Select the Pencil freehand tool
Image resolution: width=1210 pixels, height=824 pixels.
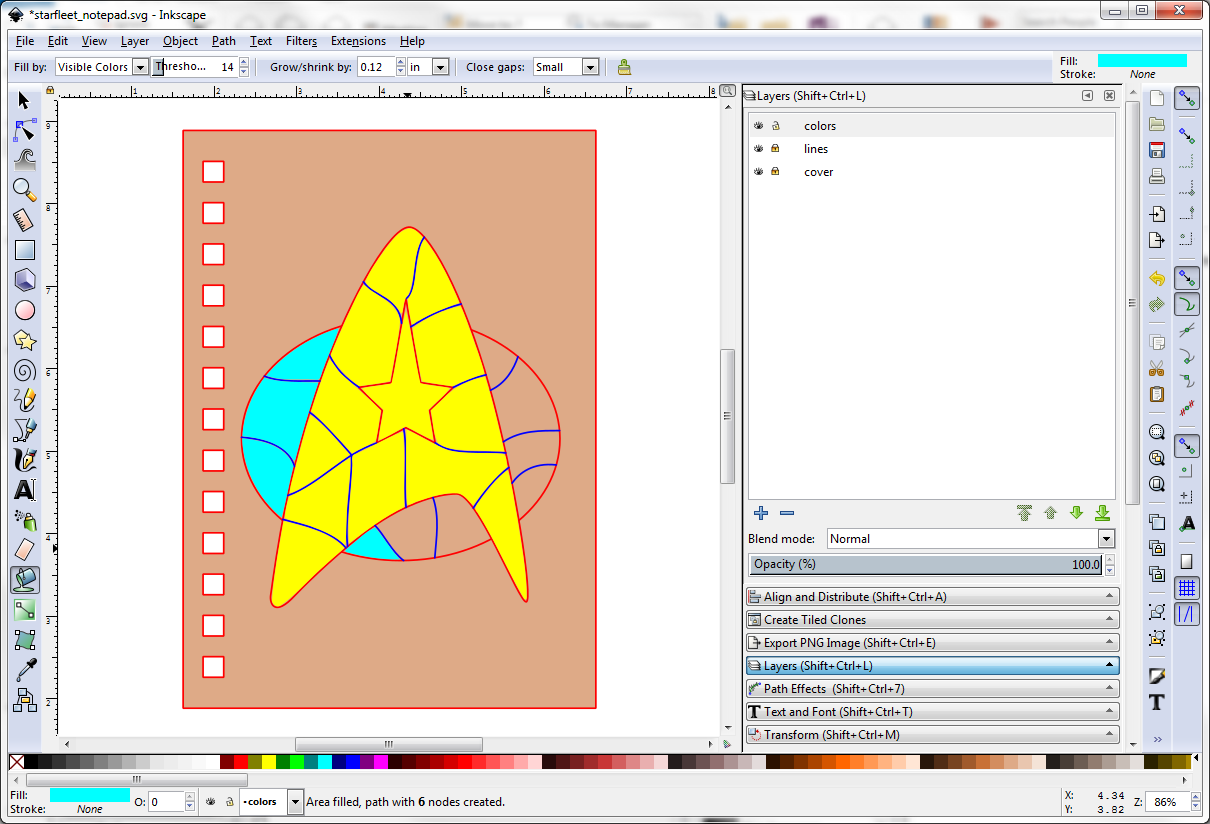24,400
